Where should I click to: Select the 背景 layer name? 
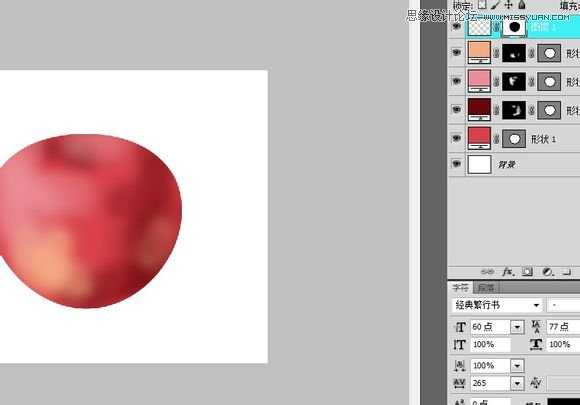tap(507, 164)
